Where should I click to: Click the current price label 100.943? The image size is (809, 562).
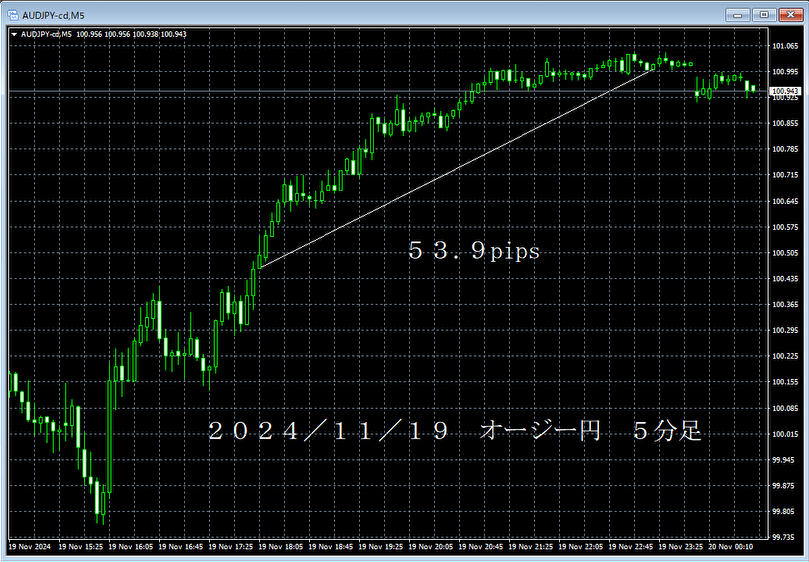pyautogui.click(x=785, y=91)
